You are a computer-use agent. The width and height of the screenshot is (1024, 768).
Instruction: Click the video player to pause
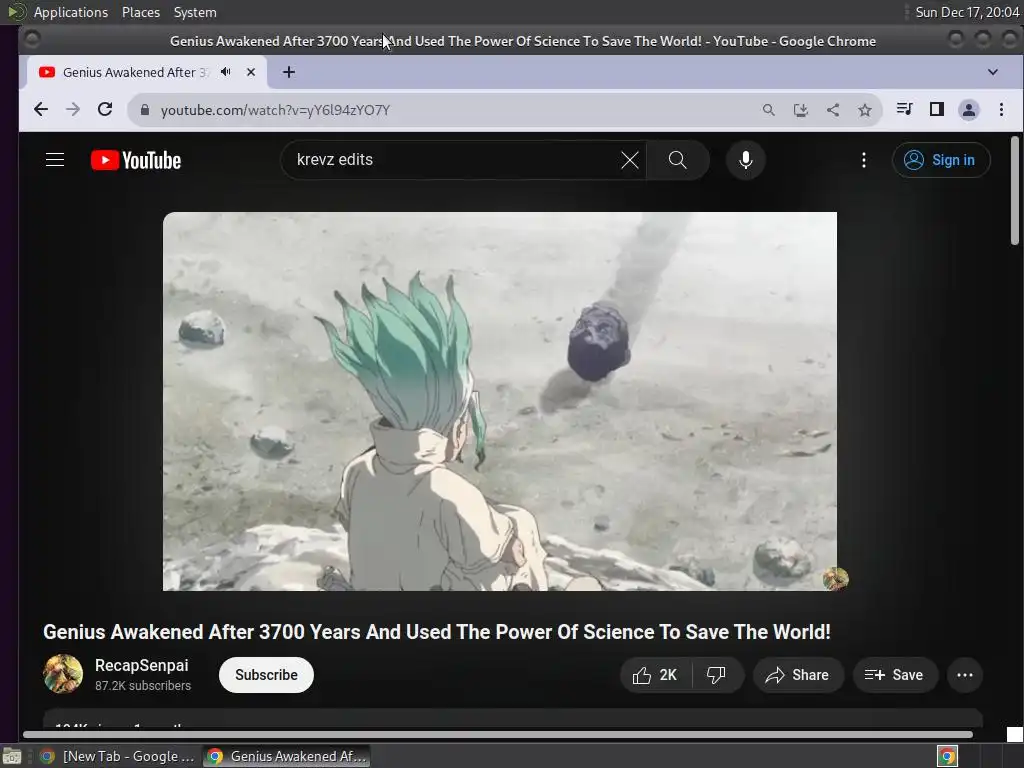coord(500,401)
